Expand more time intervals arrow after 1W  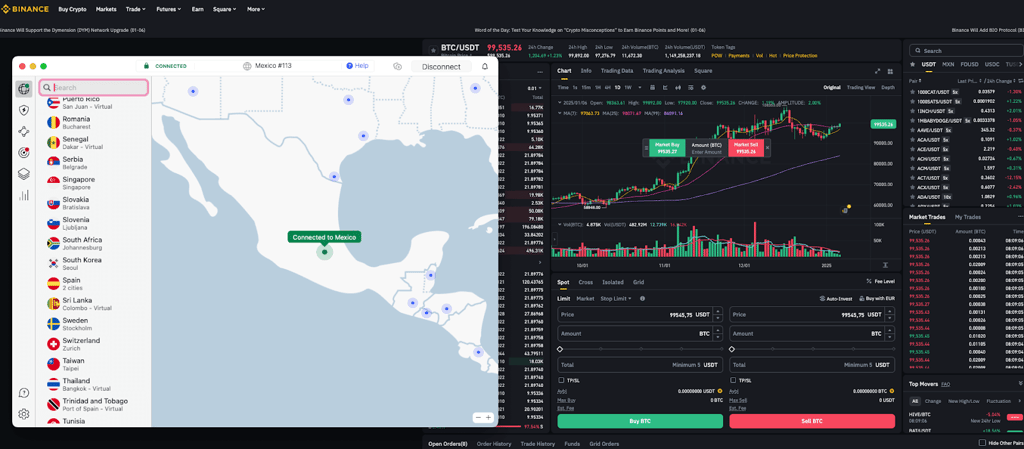[640, 87]
